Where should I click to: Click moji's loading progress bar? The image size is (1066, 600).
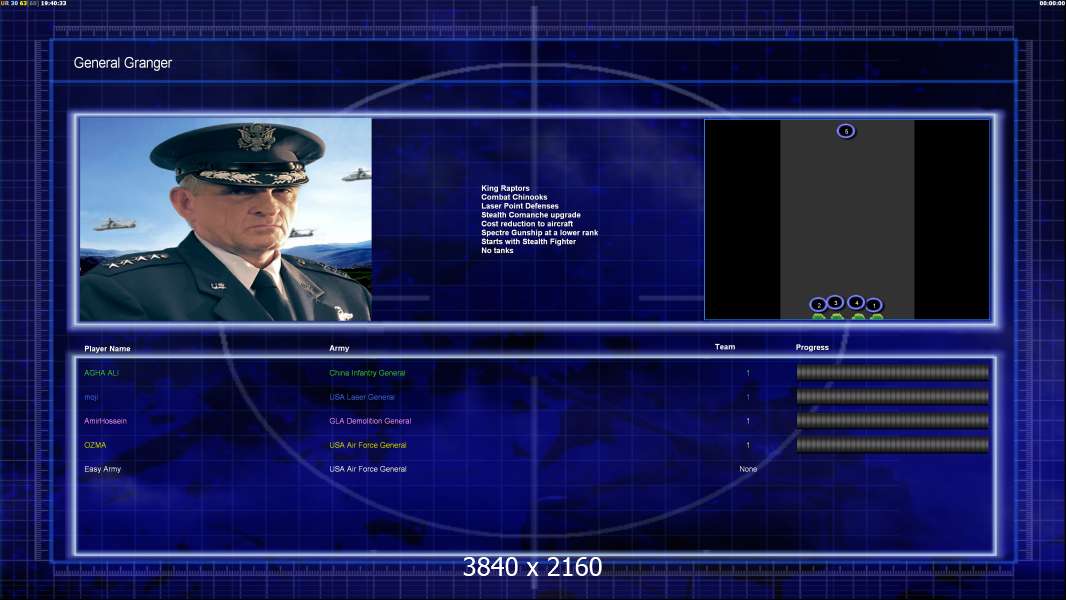coord(893,396)
